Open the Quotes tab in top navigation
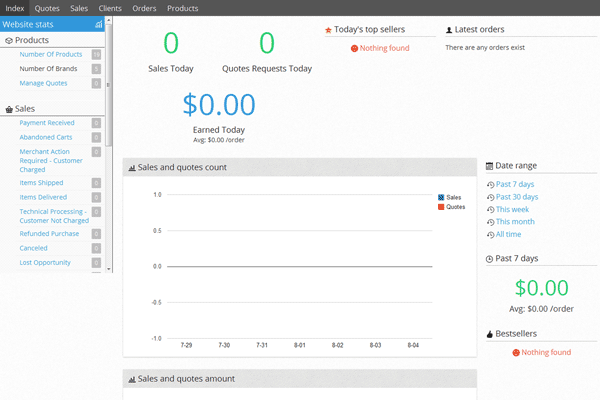600x400 pixels. click(47, 8)
